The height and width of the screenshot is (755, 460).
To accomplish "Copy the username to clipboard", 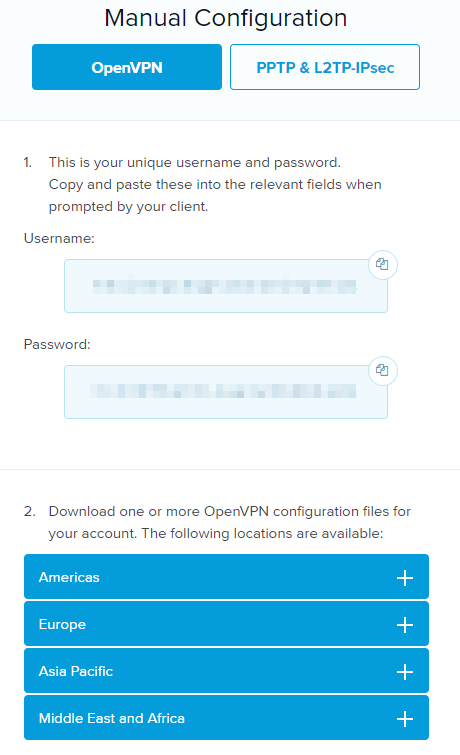I will pyautogui.click(x=382, y=264).
